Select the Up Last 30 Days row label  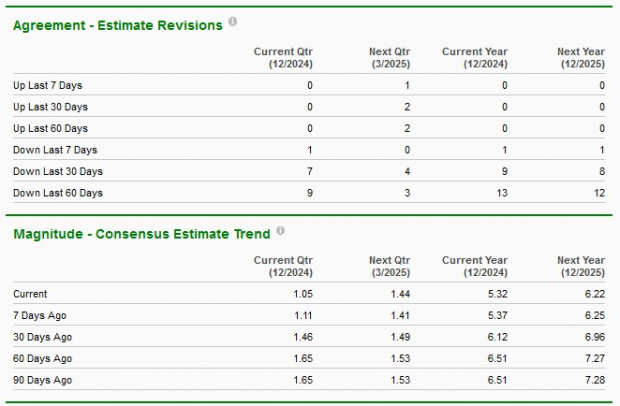click(x=50, y=107)
